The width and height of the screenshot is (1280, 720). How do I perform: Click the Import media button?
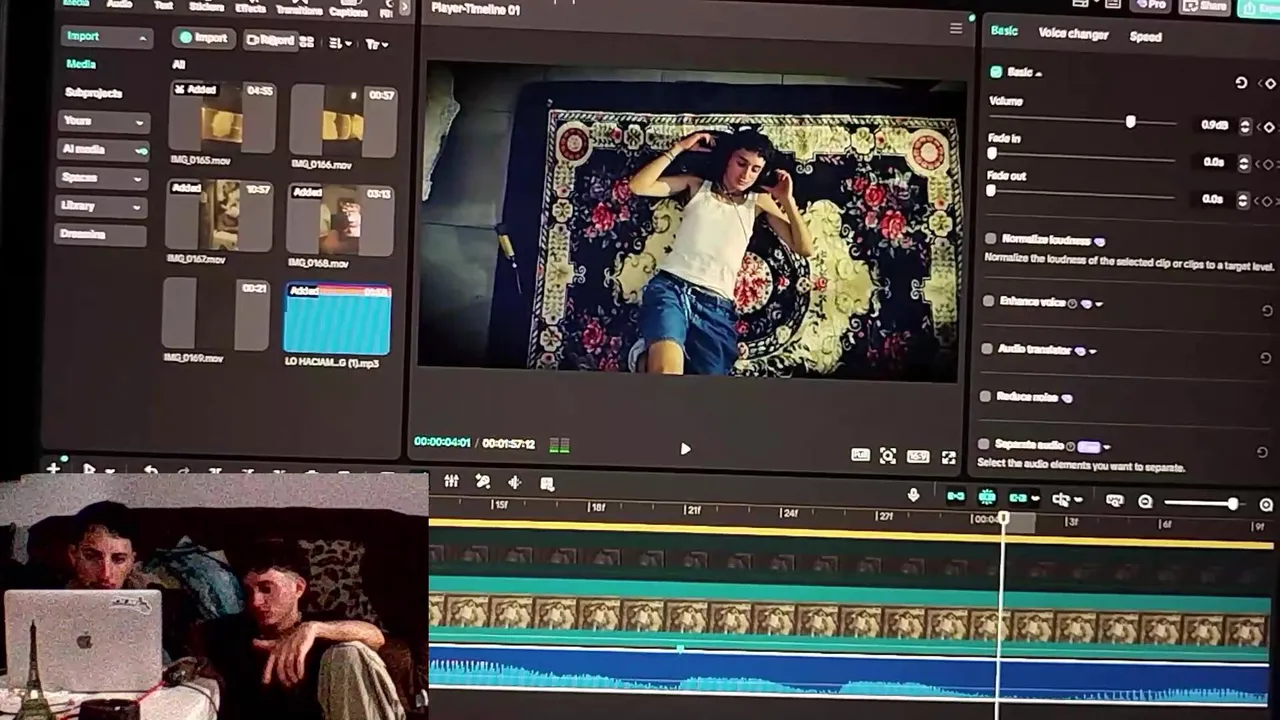[203, 38]
